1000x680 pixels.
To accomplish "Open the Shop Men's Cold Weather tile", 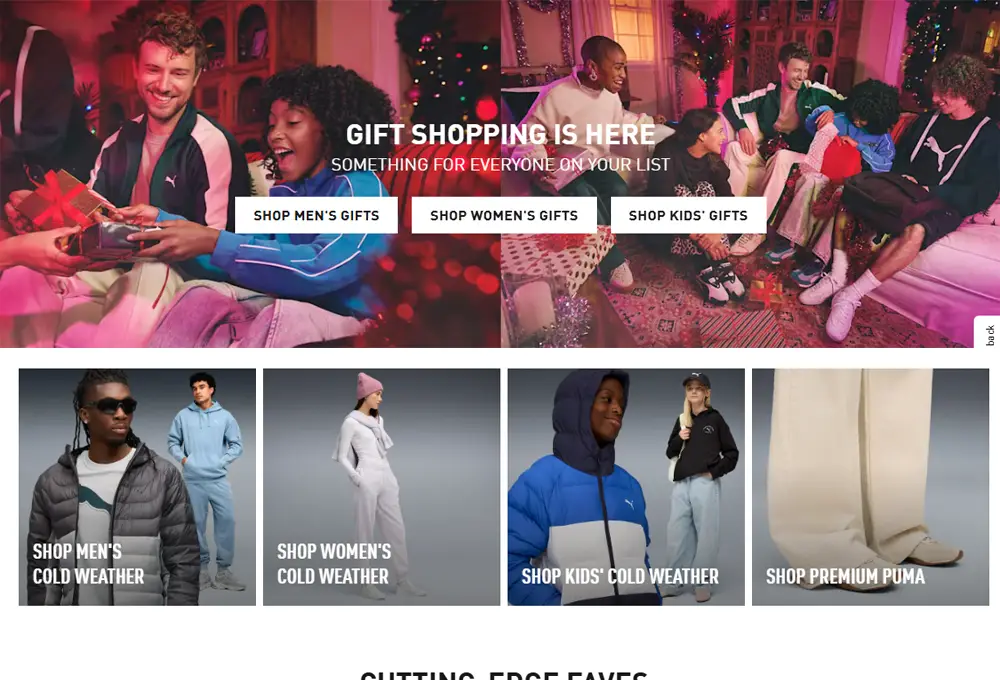I will pyautogui.click(x=137, y=487).
